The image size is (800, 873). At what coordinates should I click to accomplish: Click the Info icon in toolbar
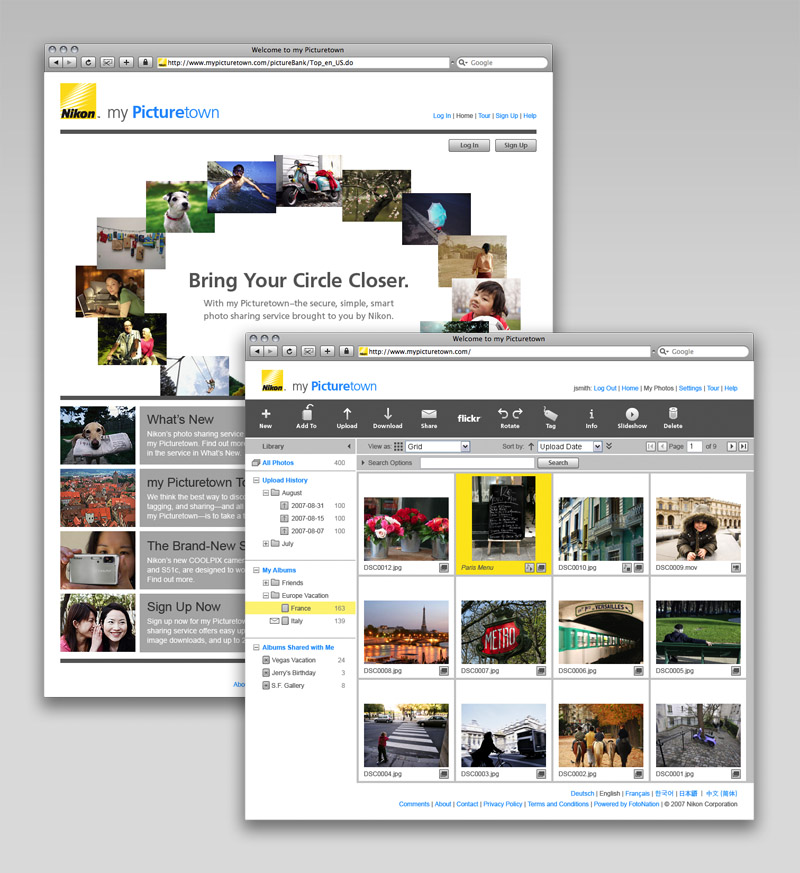point(591,414)
